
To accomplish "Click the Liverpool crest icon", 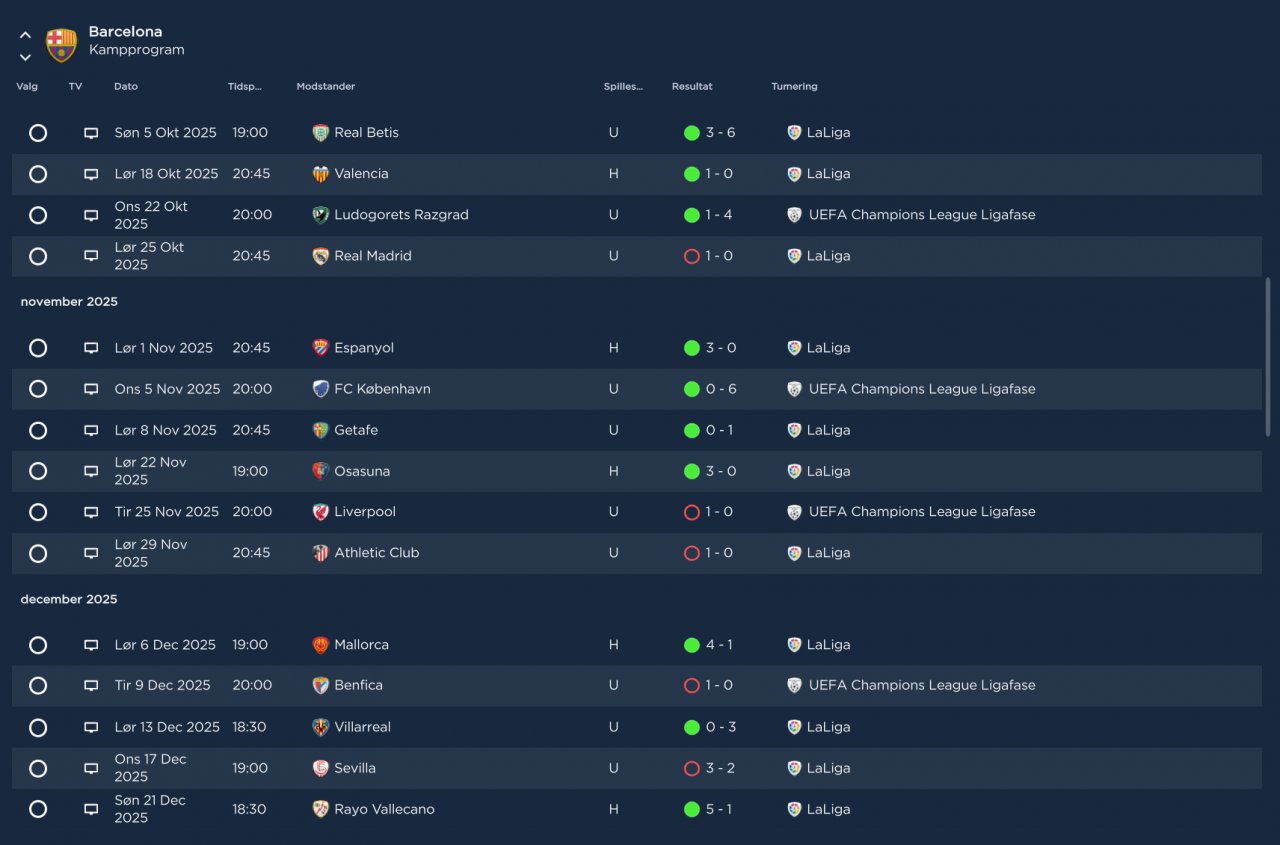I will 320,512.
